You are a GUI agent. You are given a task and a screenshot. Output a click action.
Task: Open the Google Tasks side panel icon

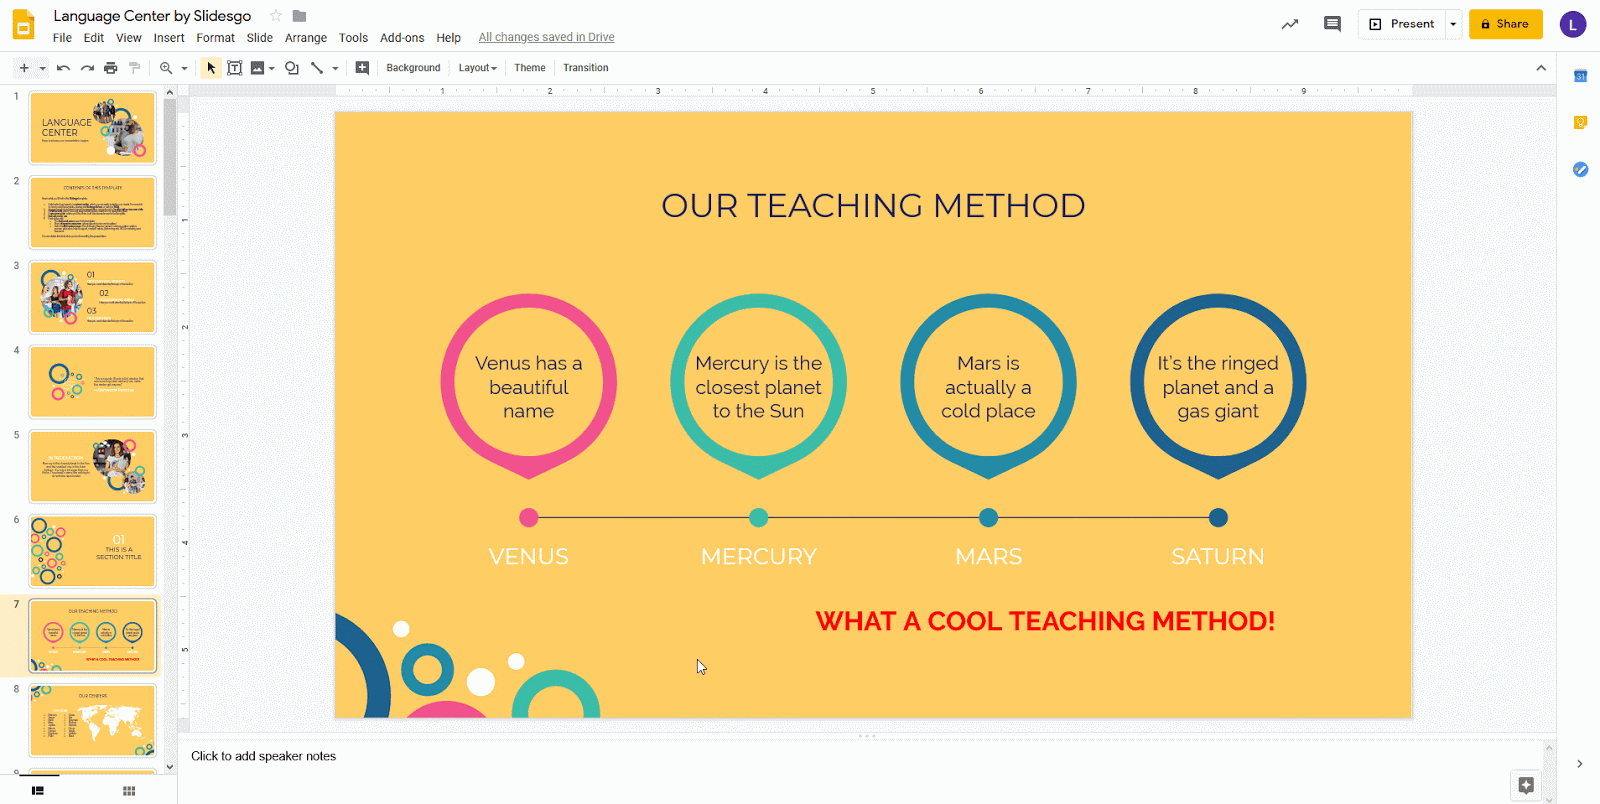coord(1580,169)
